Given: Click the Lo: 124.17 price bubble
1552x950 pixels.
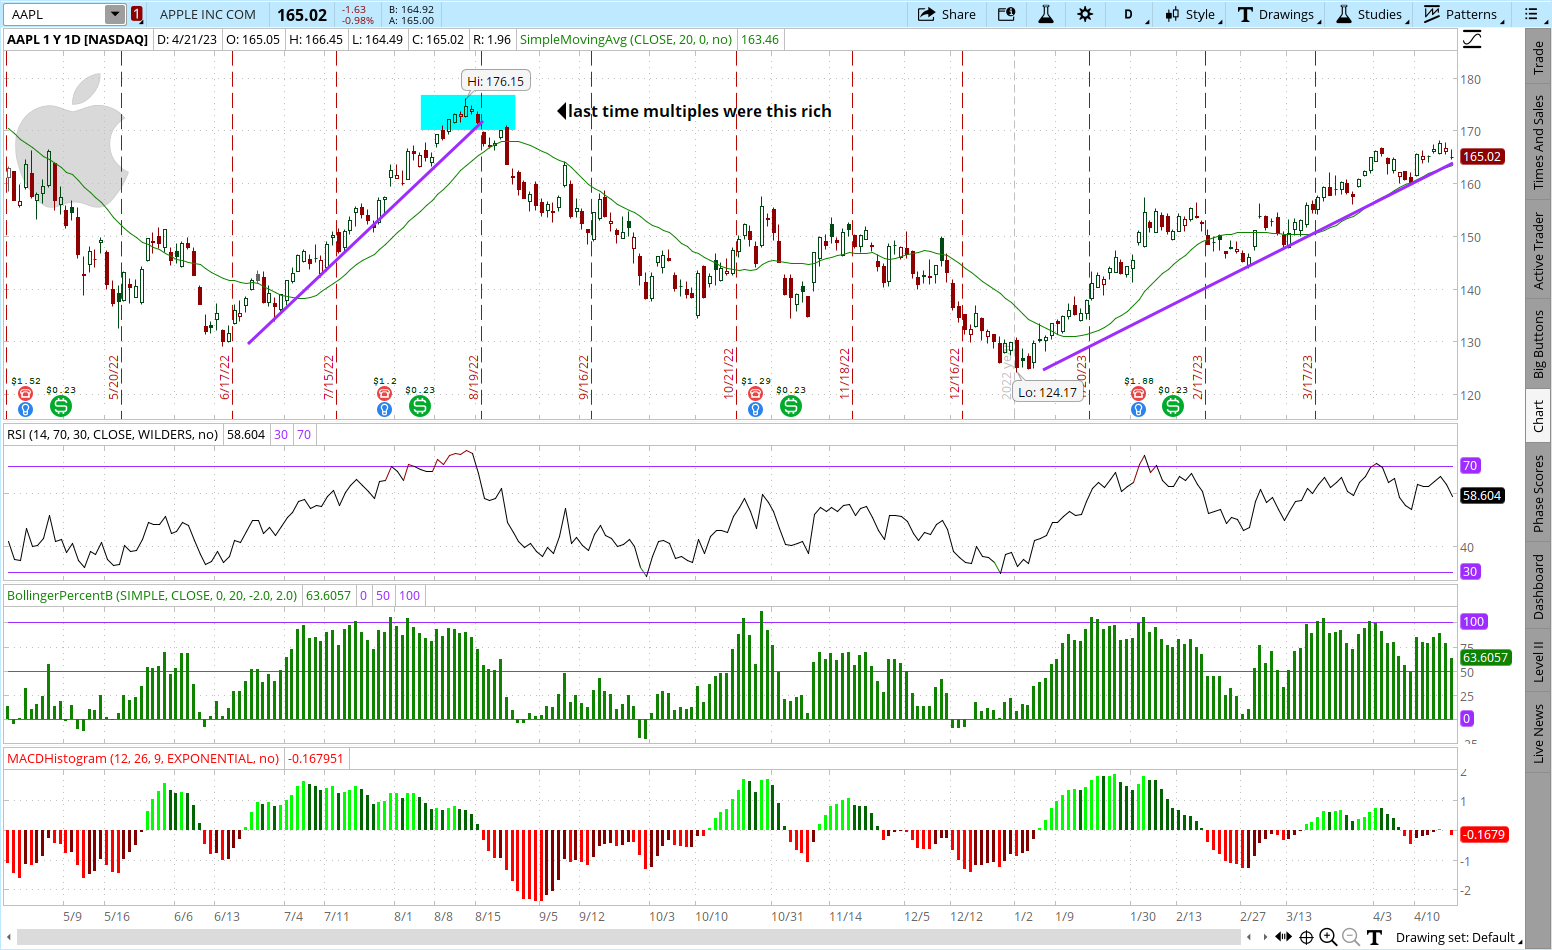Looking at the screenshot, I should point(1047,392).
